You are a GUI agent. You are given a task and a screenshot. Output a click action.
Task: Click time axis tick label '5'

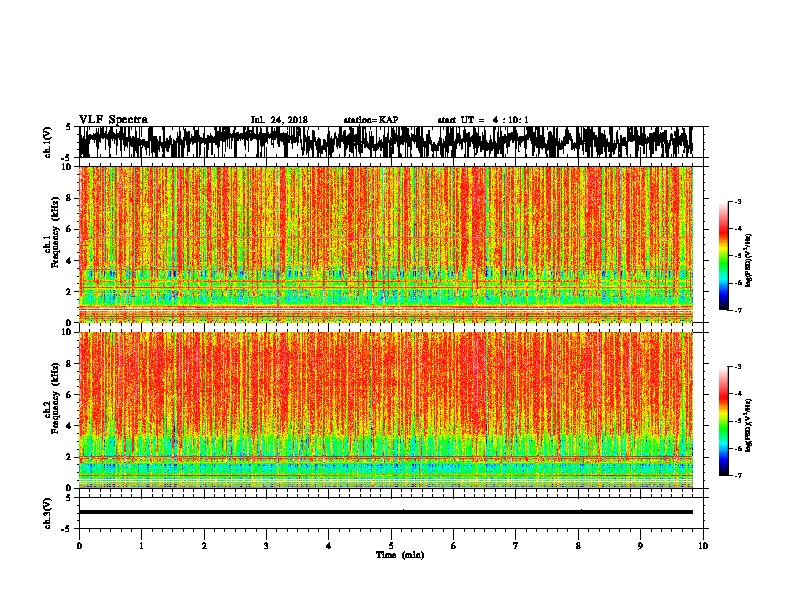(391, 546)
